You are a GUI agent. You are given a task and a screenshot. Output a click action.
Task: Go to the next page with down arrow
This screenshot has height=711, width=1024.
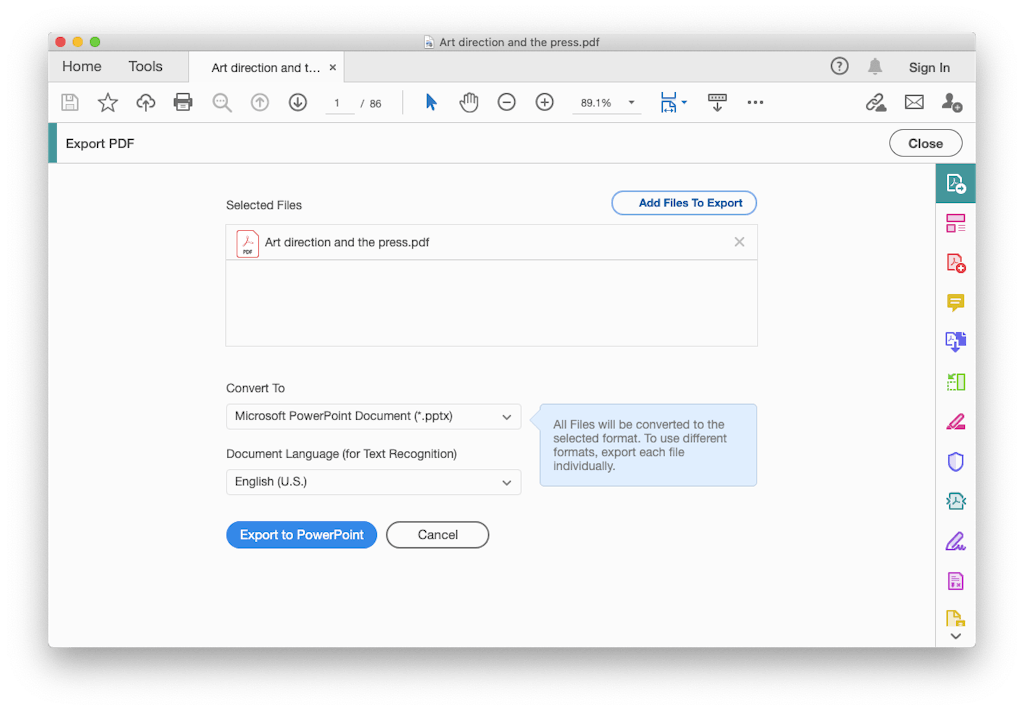297,102
